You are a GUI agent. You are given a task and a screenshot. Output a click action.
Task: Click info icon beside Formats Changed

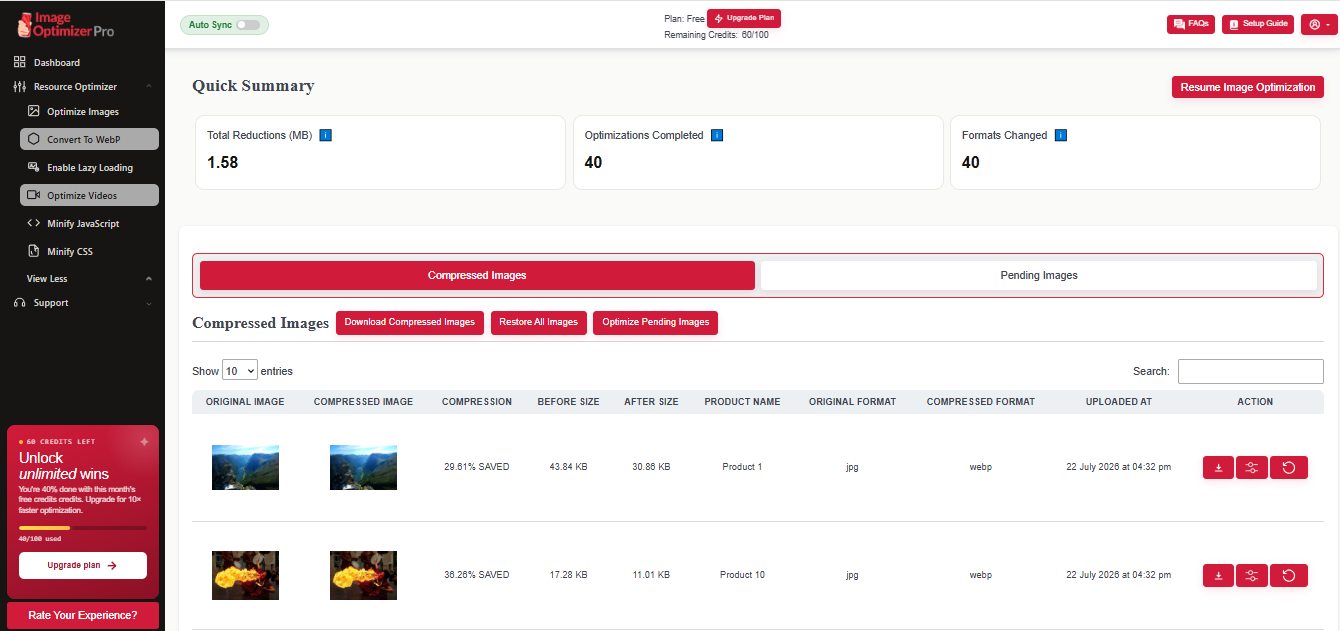click(1061, 135)
